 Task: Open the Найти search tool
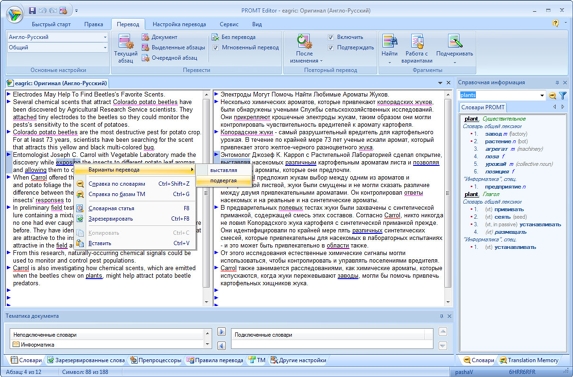click(x=390, y=41)
